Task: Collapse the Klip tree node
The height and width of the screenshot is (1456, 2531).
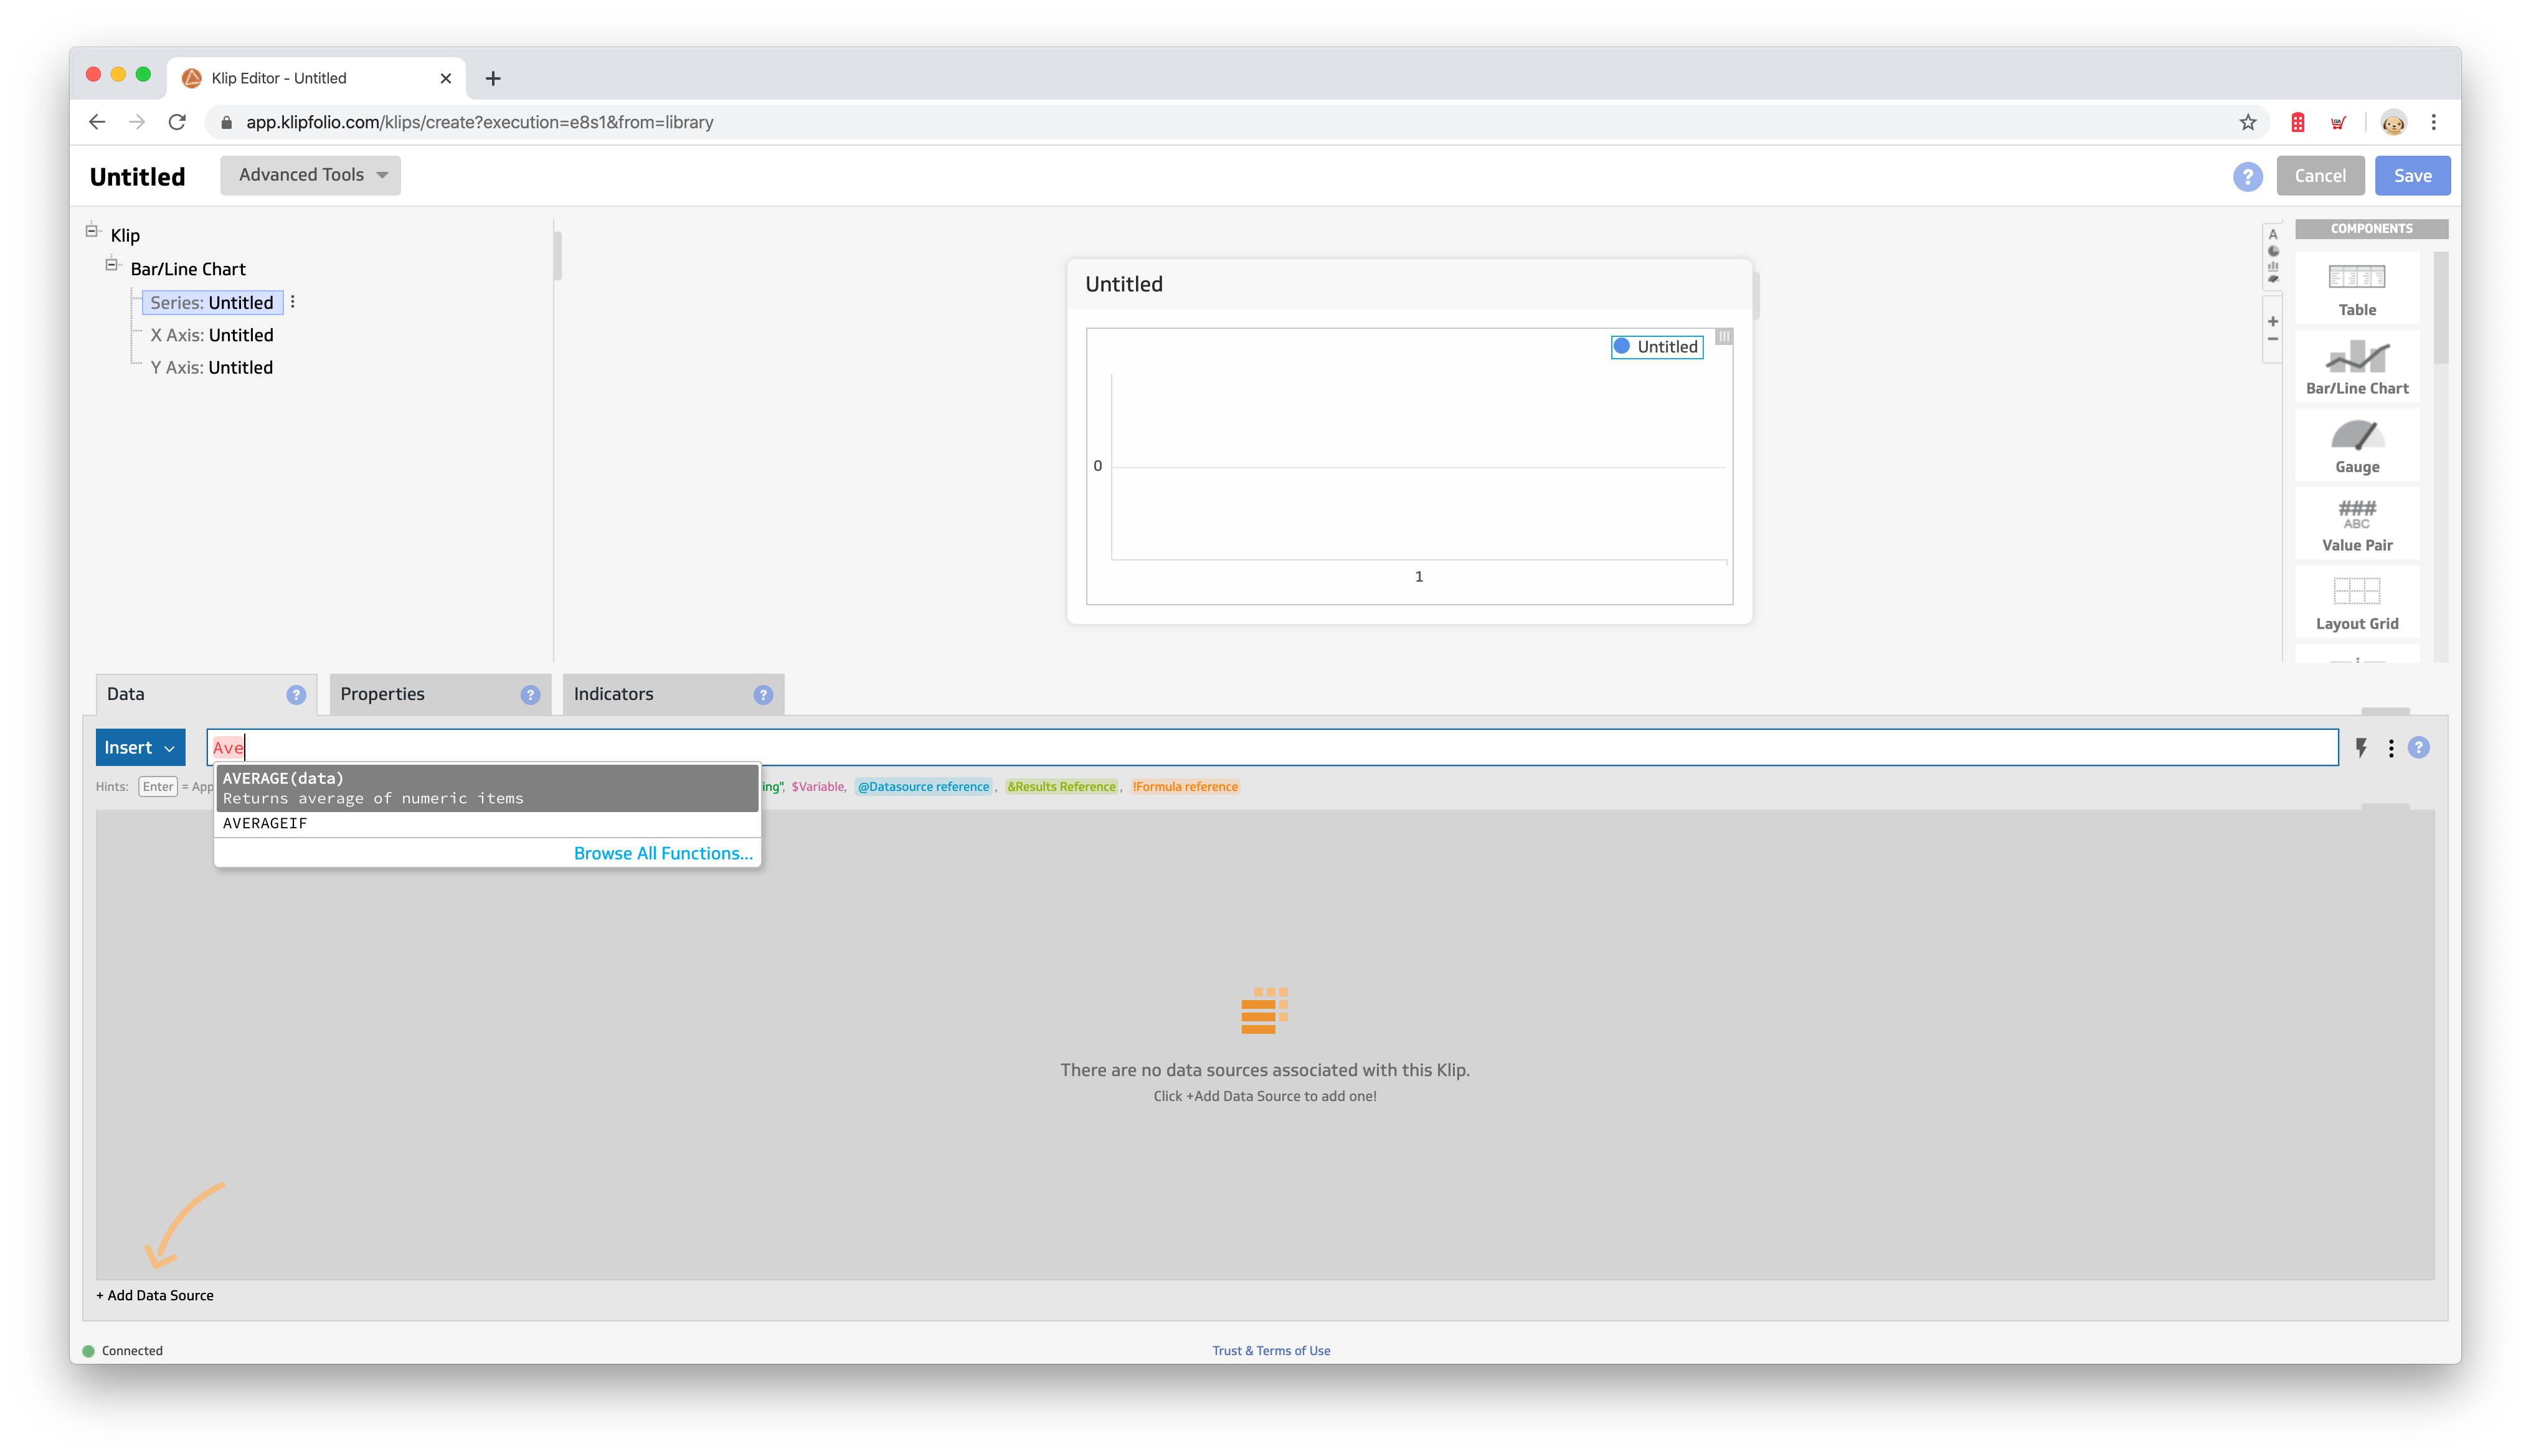Action: [x=92, y=231]
